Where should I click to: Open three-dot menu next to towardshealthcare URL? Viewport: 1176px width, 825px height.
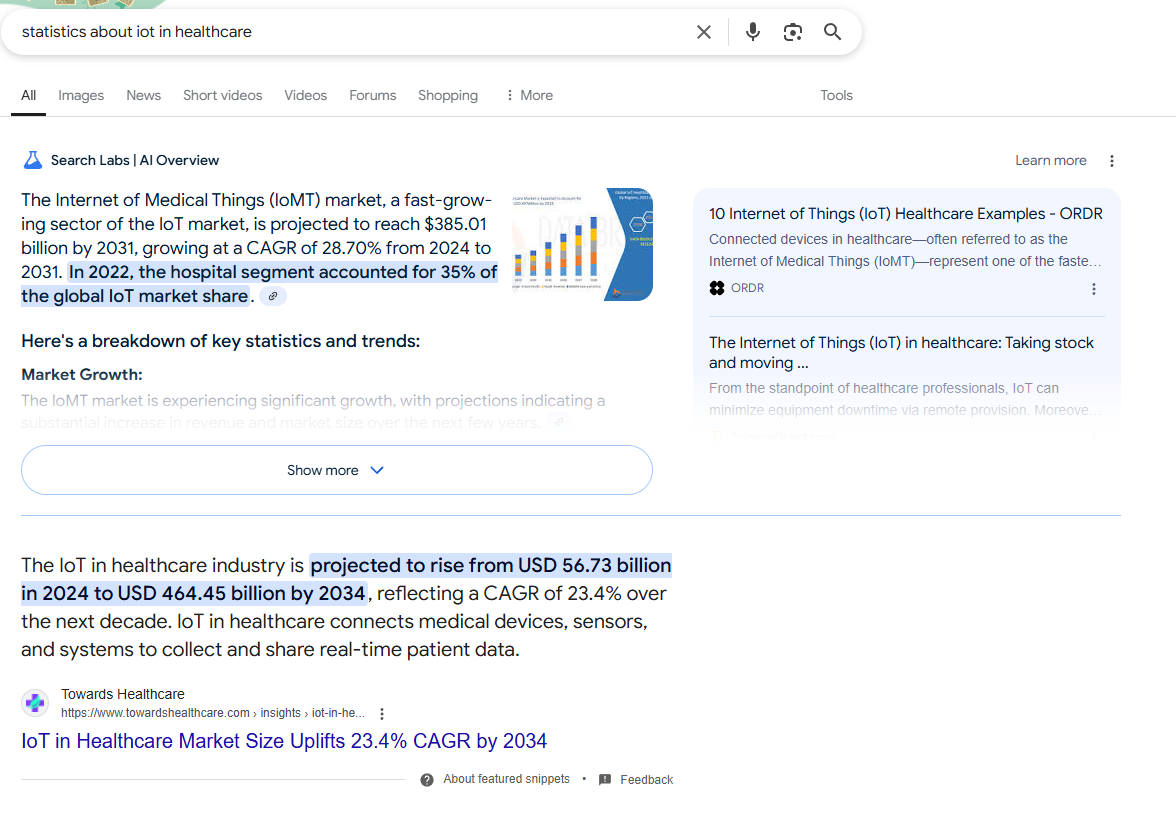[x=382, y=714]
